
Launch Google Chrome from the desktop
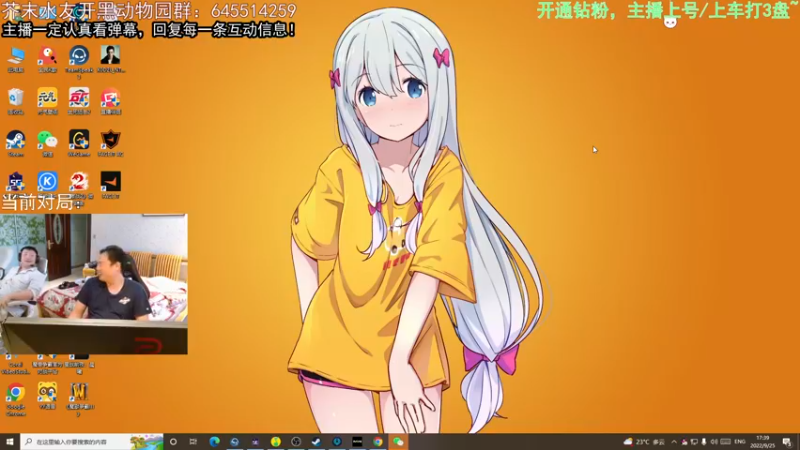16,393
